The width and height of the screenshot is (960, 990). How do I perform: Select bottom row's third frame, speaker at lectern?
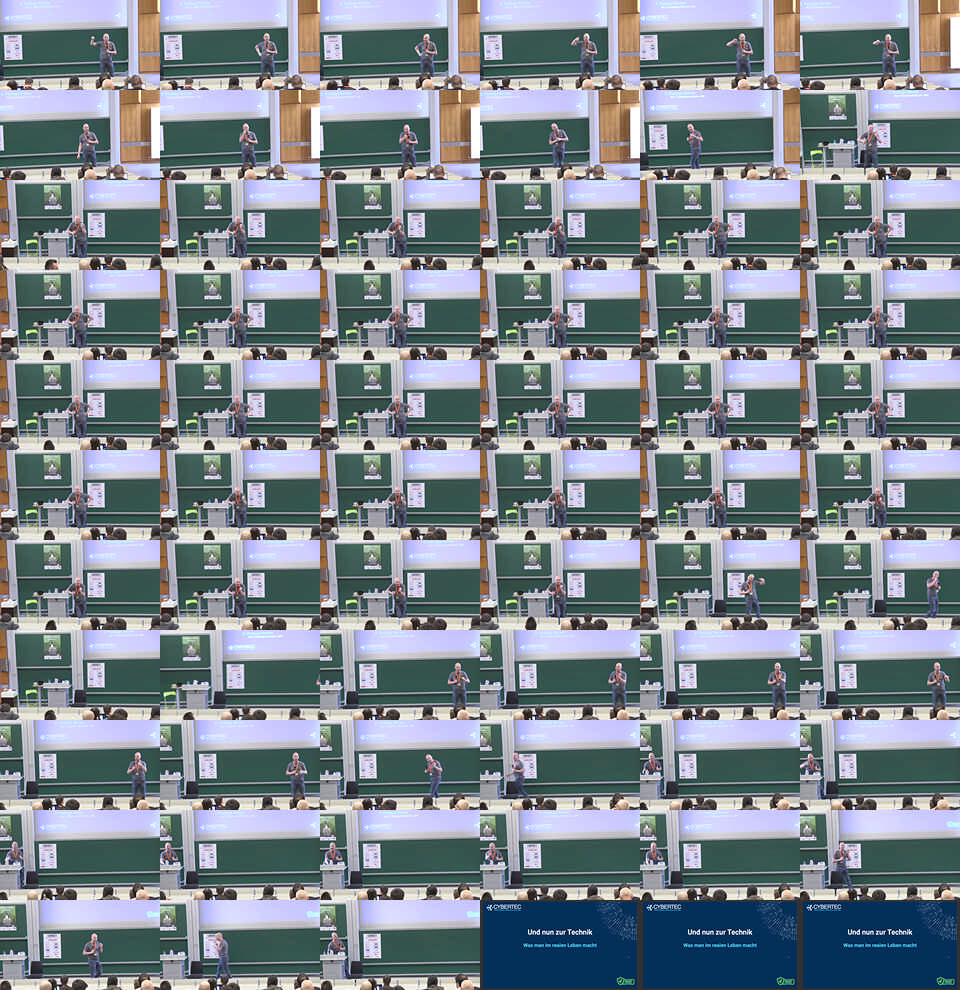click(400, 945)
